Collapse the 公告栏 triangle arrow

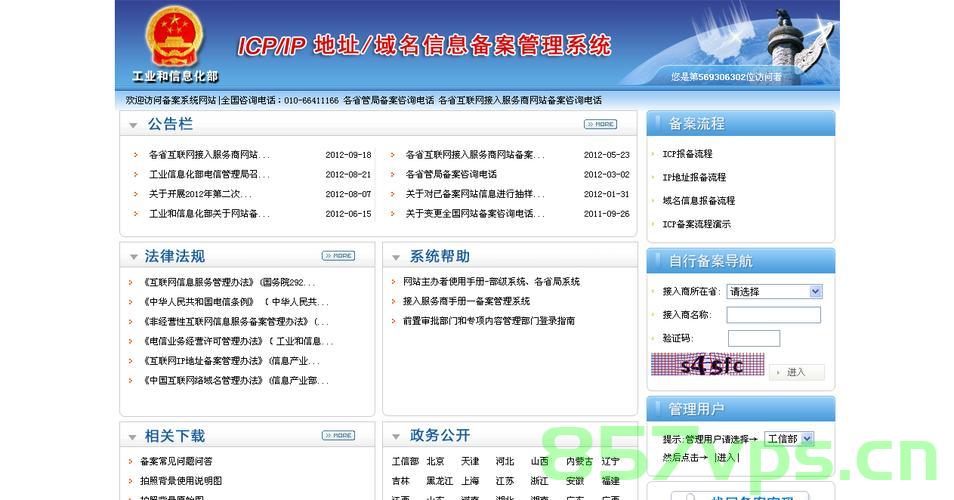[x=133, y=125]
